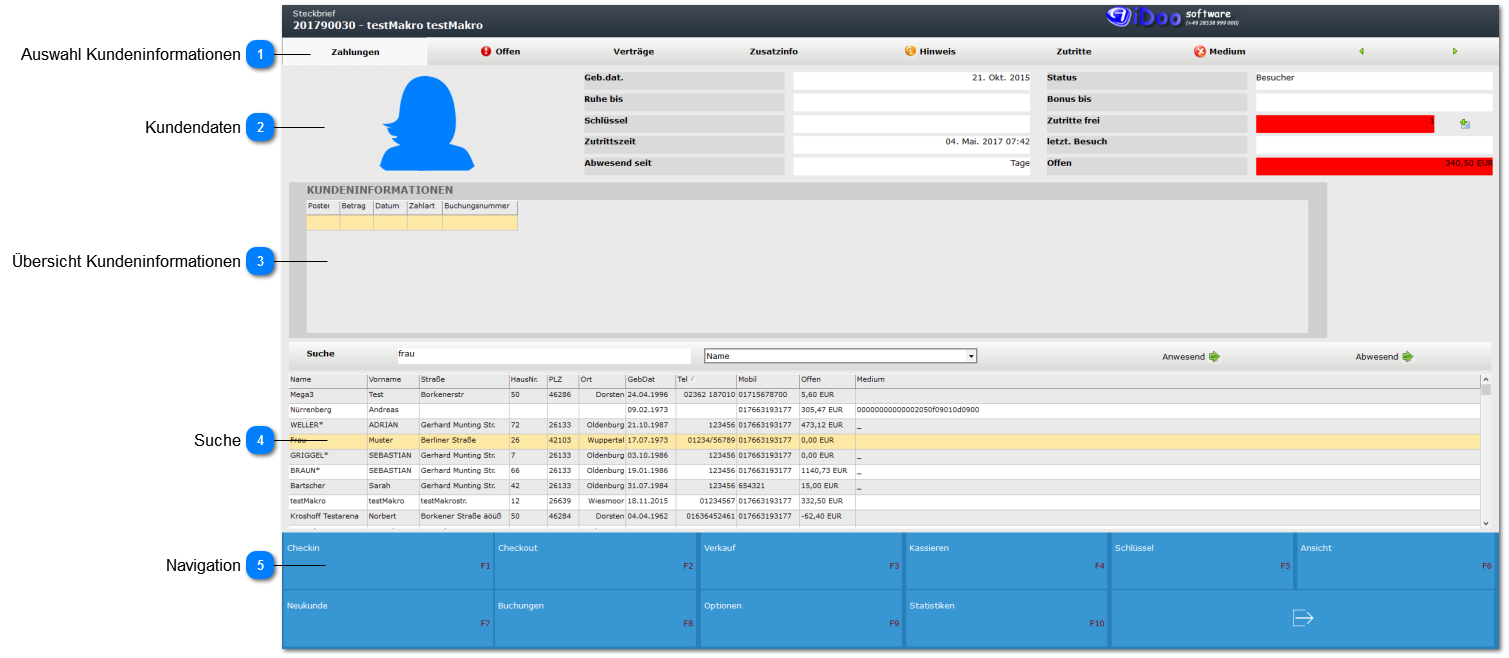This screenshot has height=658, width=1509.
Task: Sort search results by the Ort column
Action: 602,380
